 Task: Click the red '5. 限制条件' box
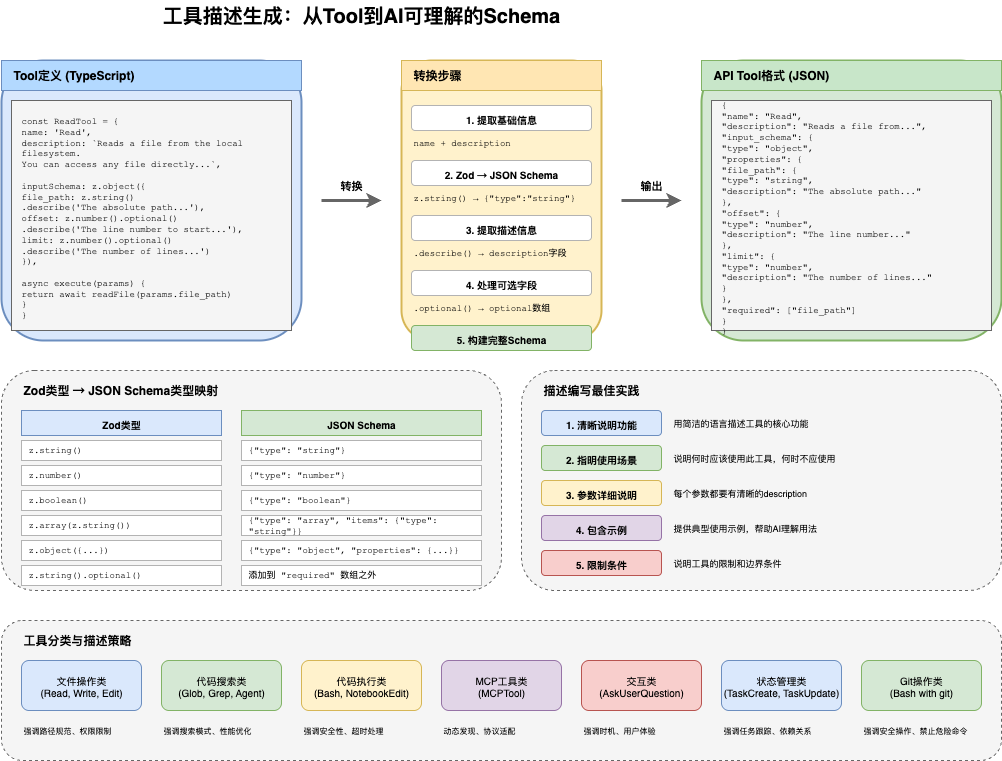coord(601,565)
